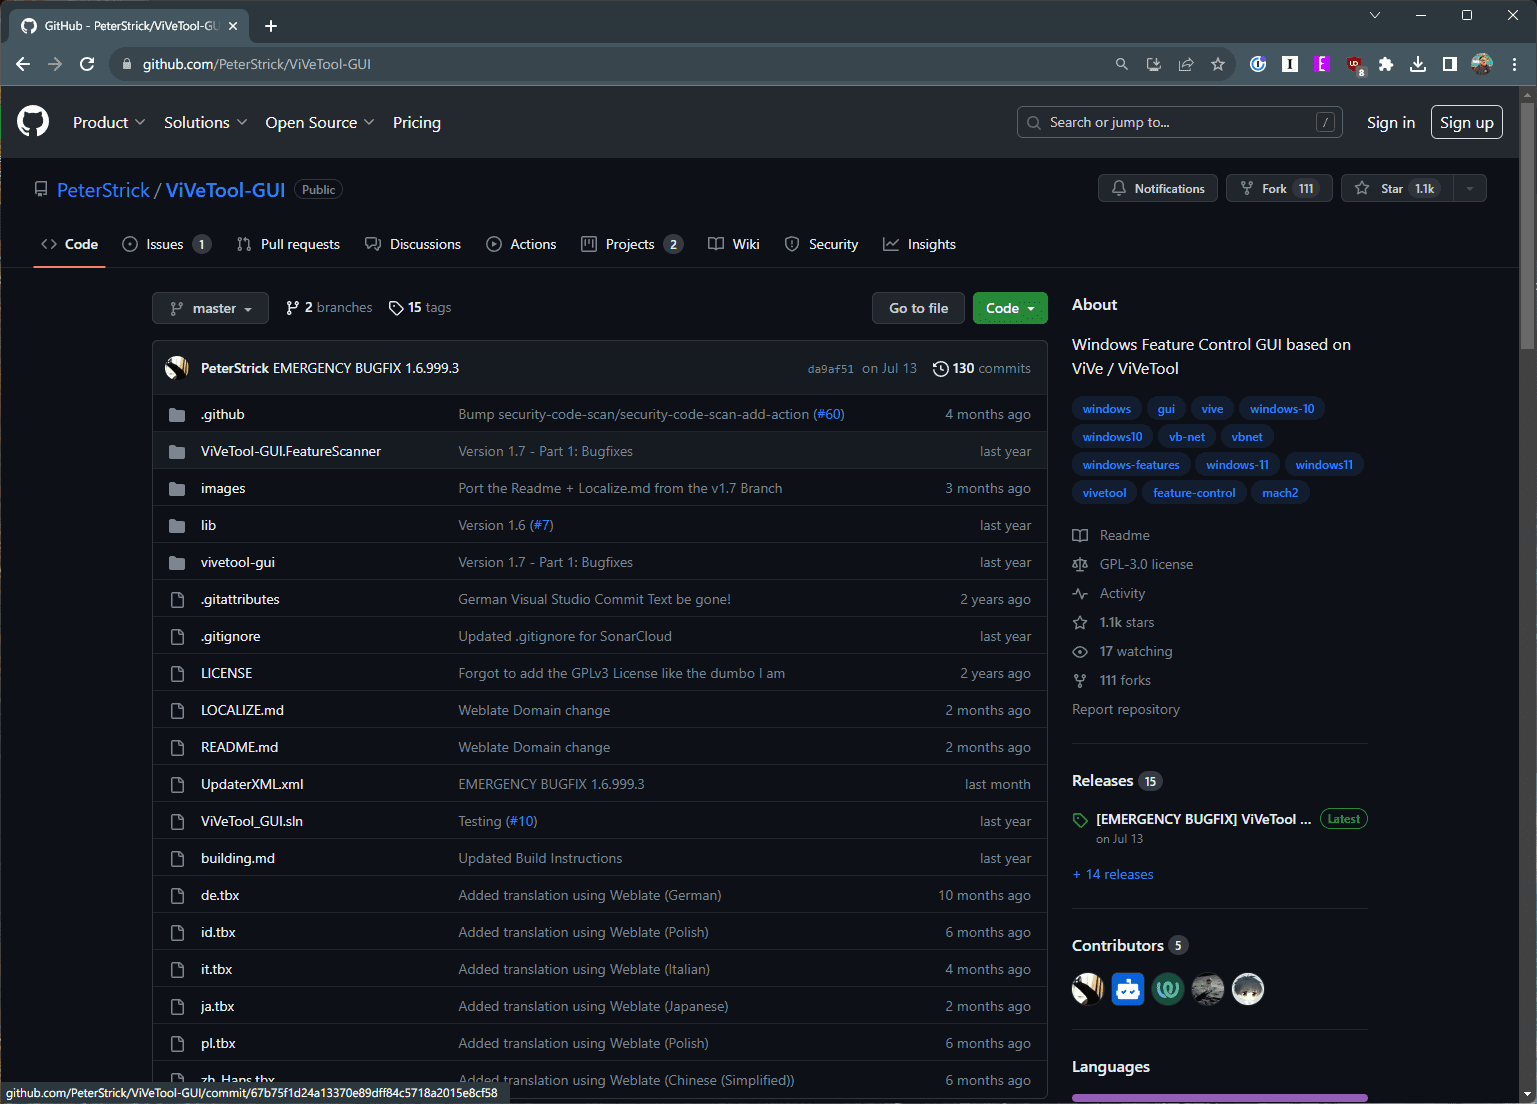Viewport: 1537px width, 1104px height.
Task: Click PeterStrick's avatar in commit header
Action: 177,368
